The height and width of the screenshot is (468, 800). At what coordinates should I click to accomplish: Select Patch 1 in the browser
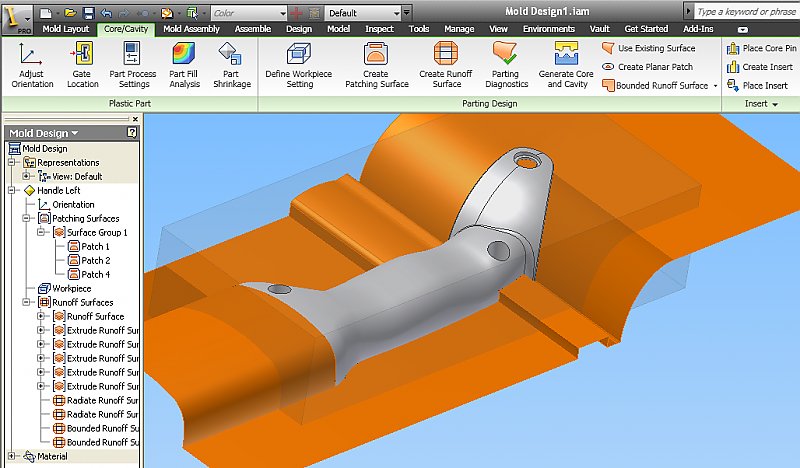pos(89,247)
